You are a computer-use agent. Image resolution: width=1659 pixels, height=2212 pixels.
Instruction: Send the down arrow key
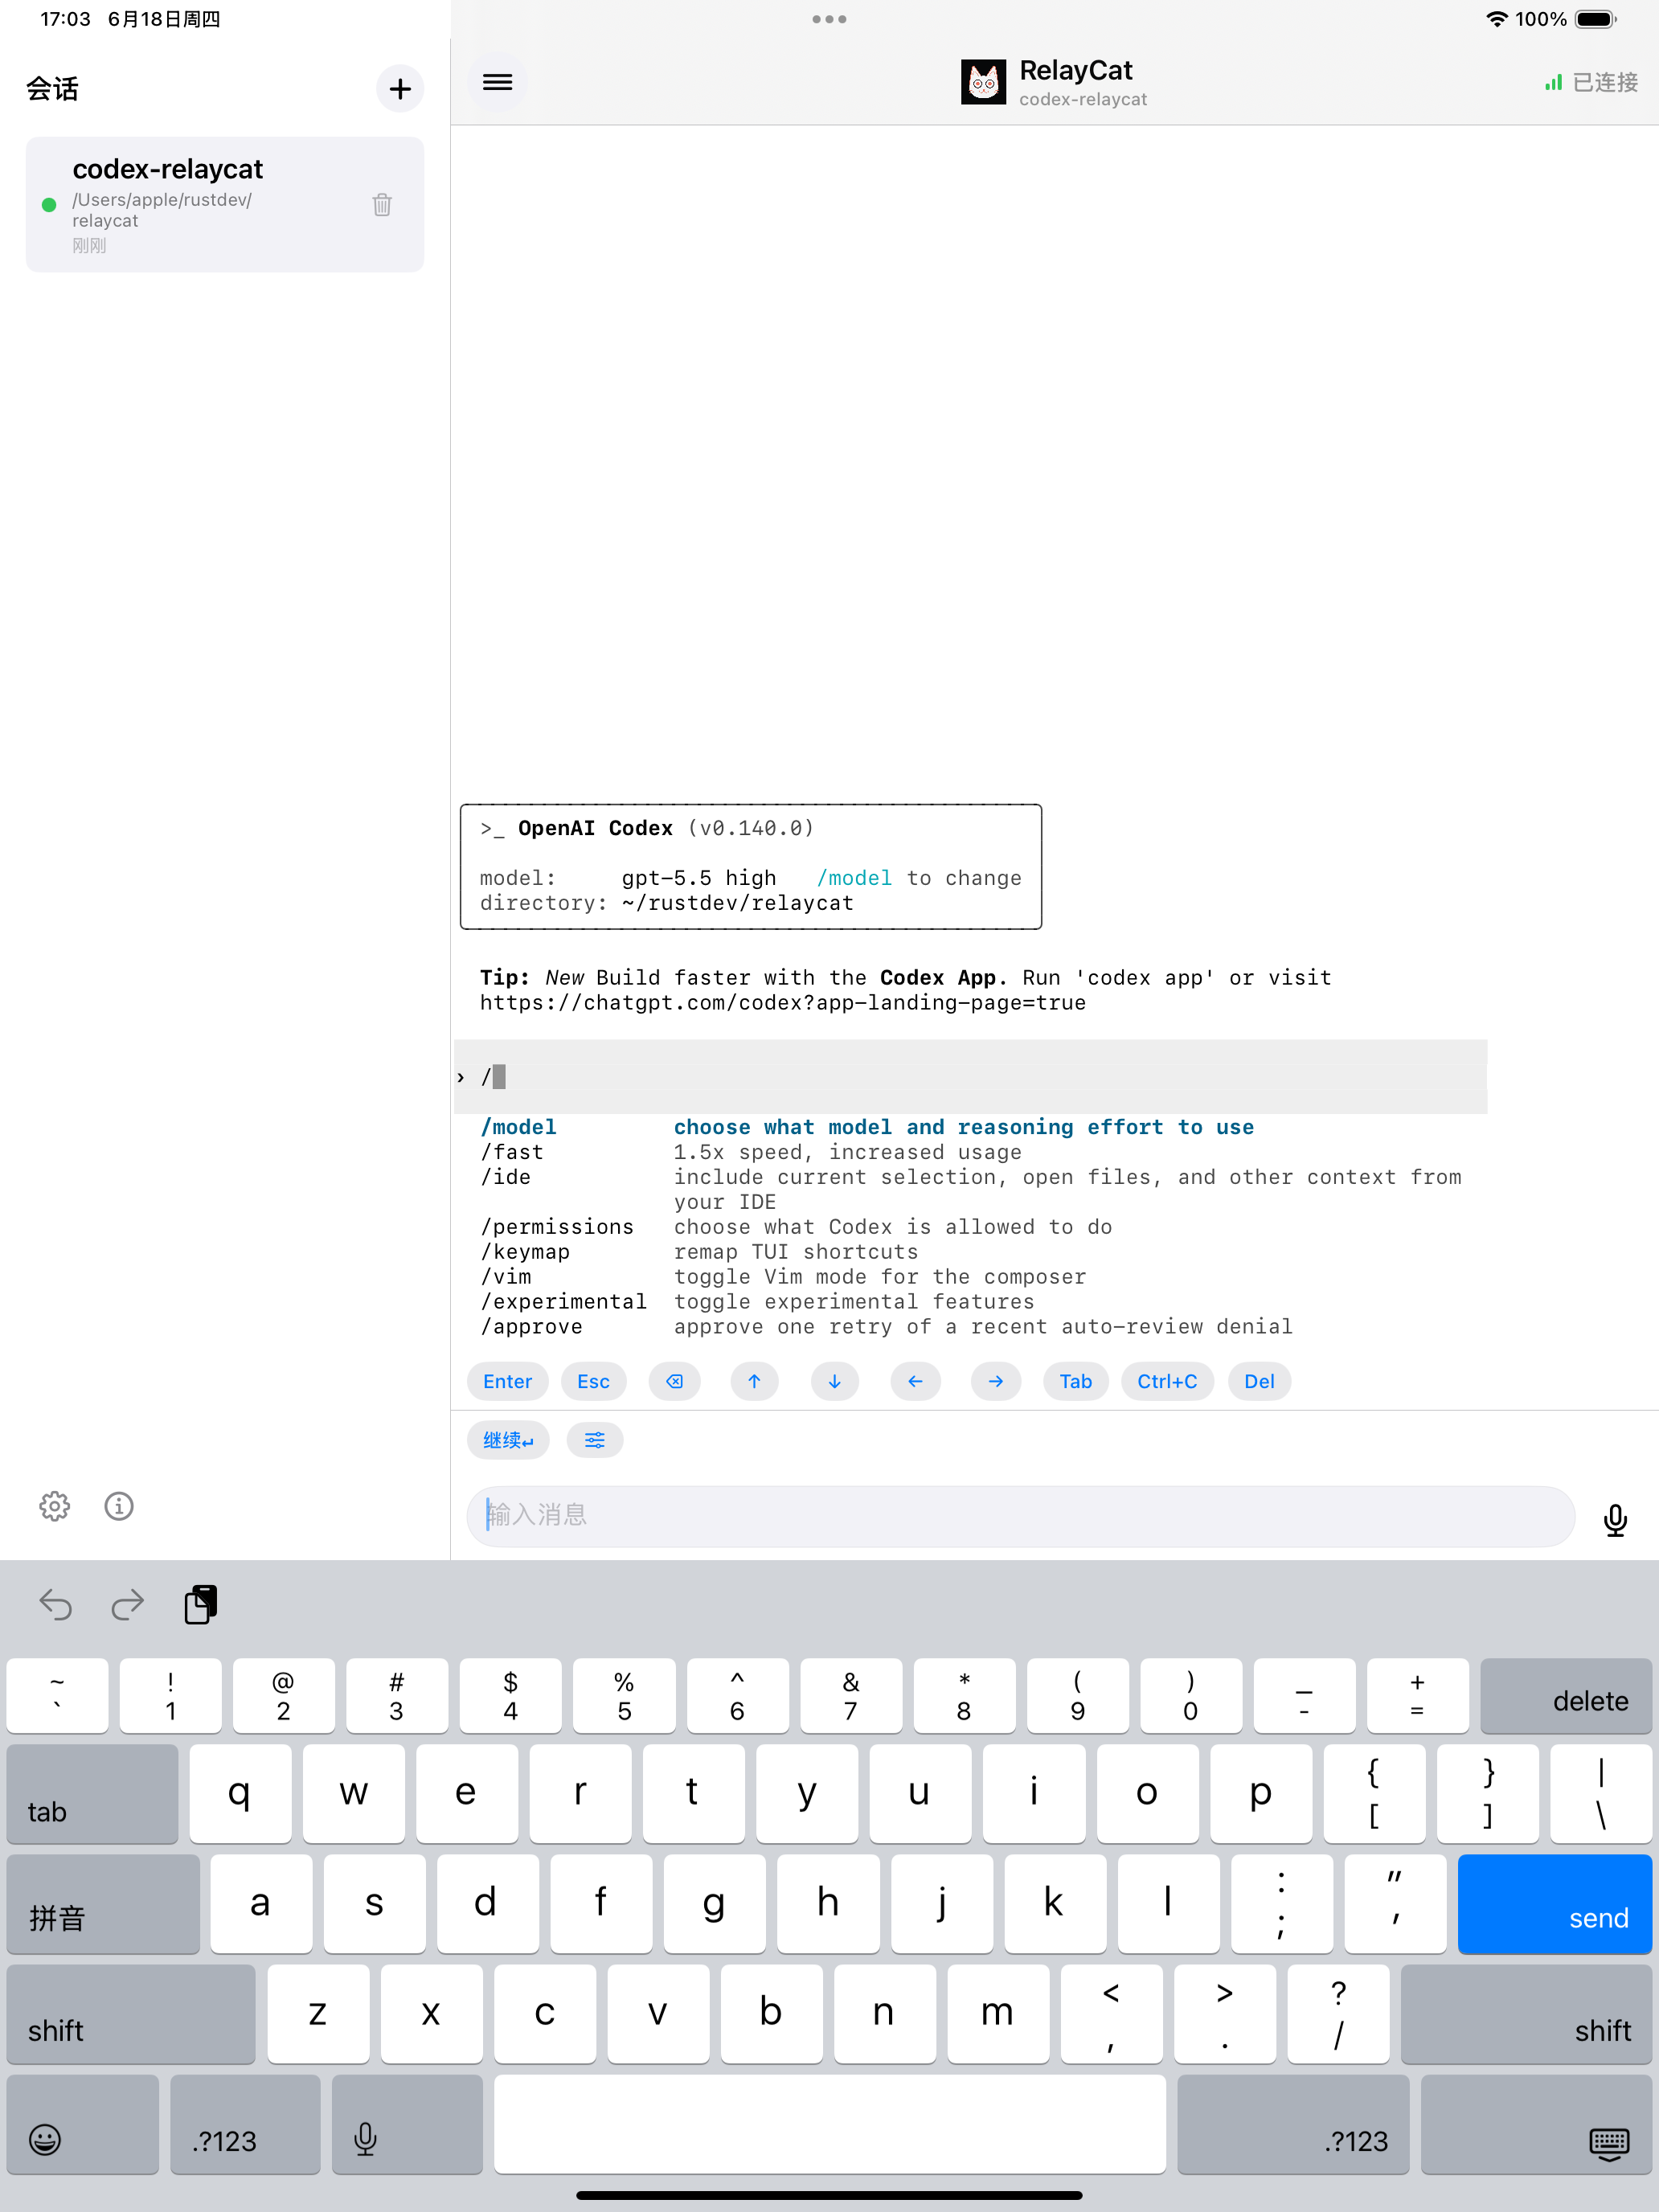tap(834, 1381)
